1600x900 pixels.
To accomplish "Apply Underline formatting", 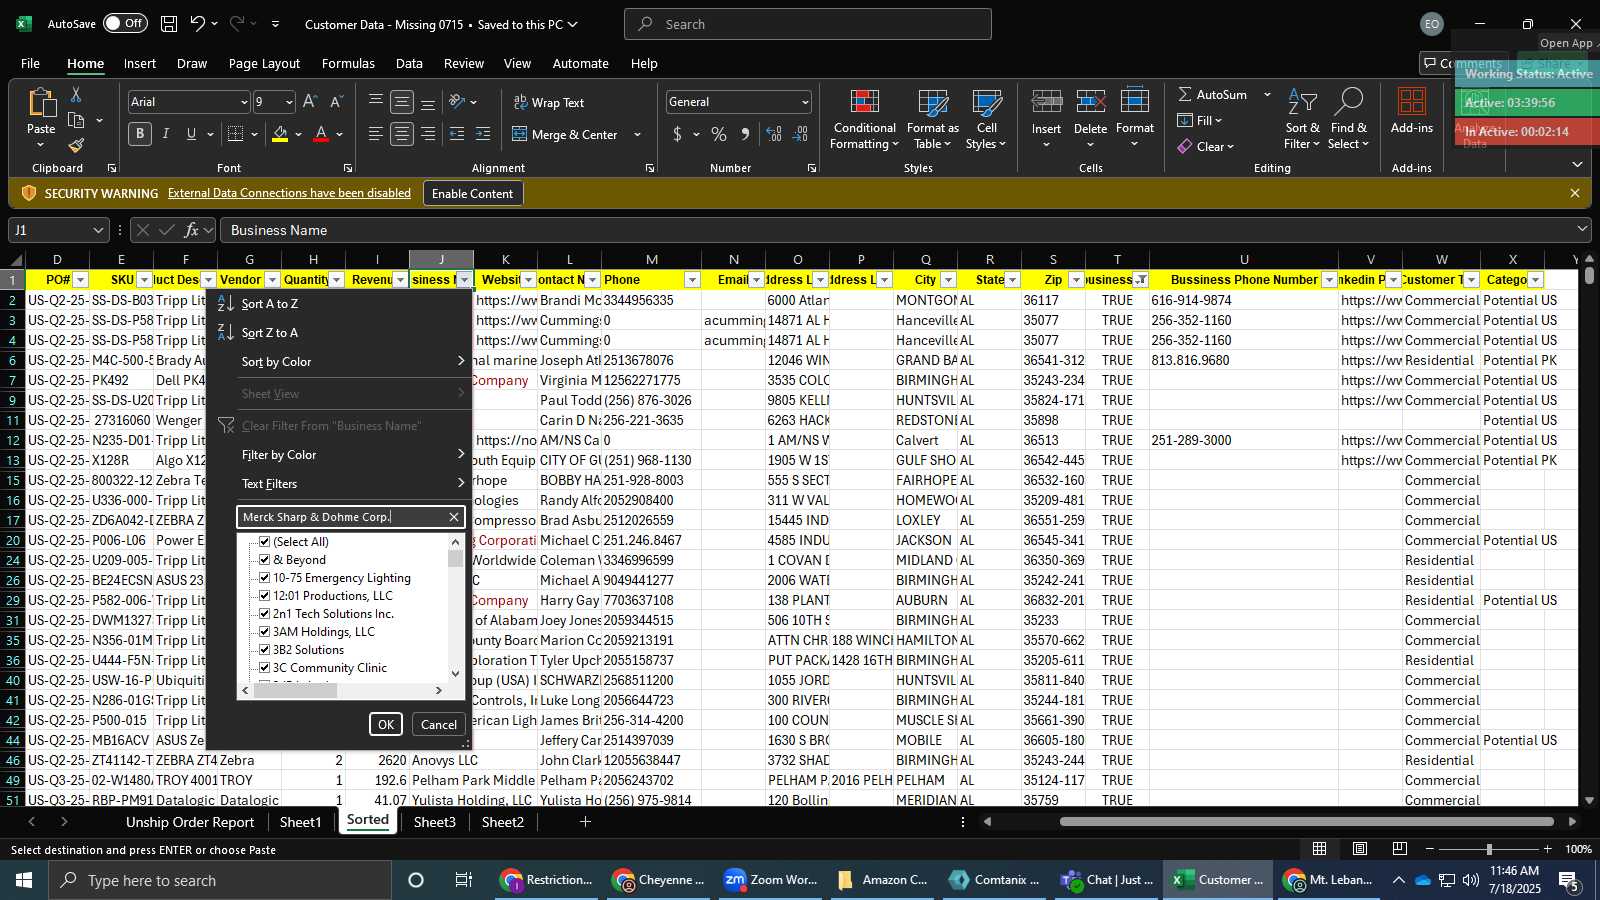I will click(191, 134).
